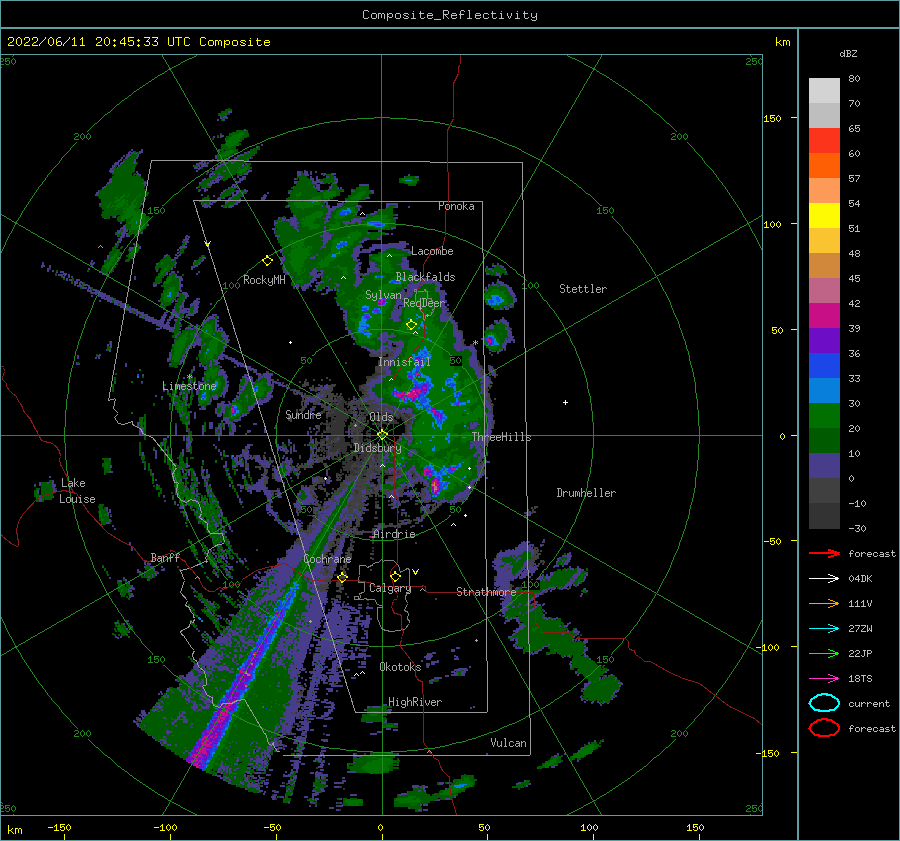Click the magenta 18TS arrow icon
The width and height of the screenshot is (900, 841).
pyautogui.click(x=824, y=679)
